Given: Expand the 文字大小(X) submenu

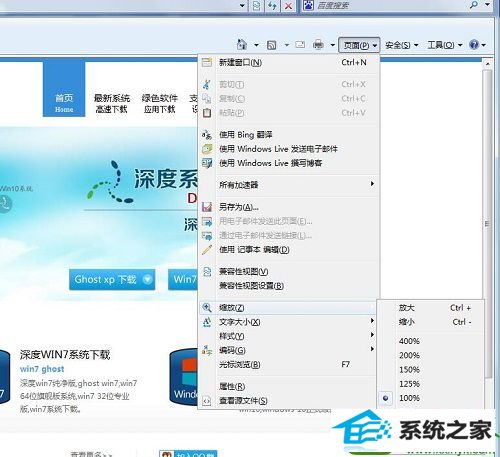Looking at the screenshot, I should click(289, 322).
